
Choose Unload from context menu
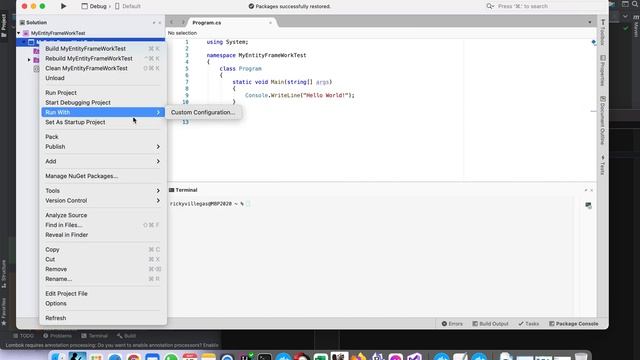(x=102, y=78)
